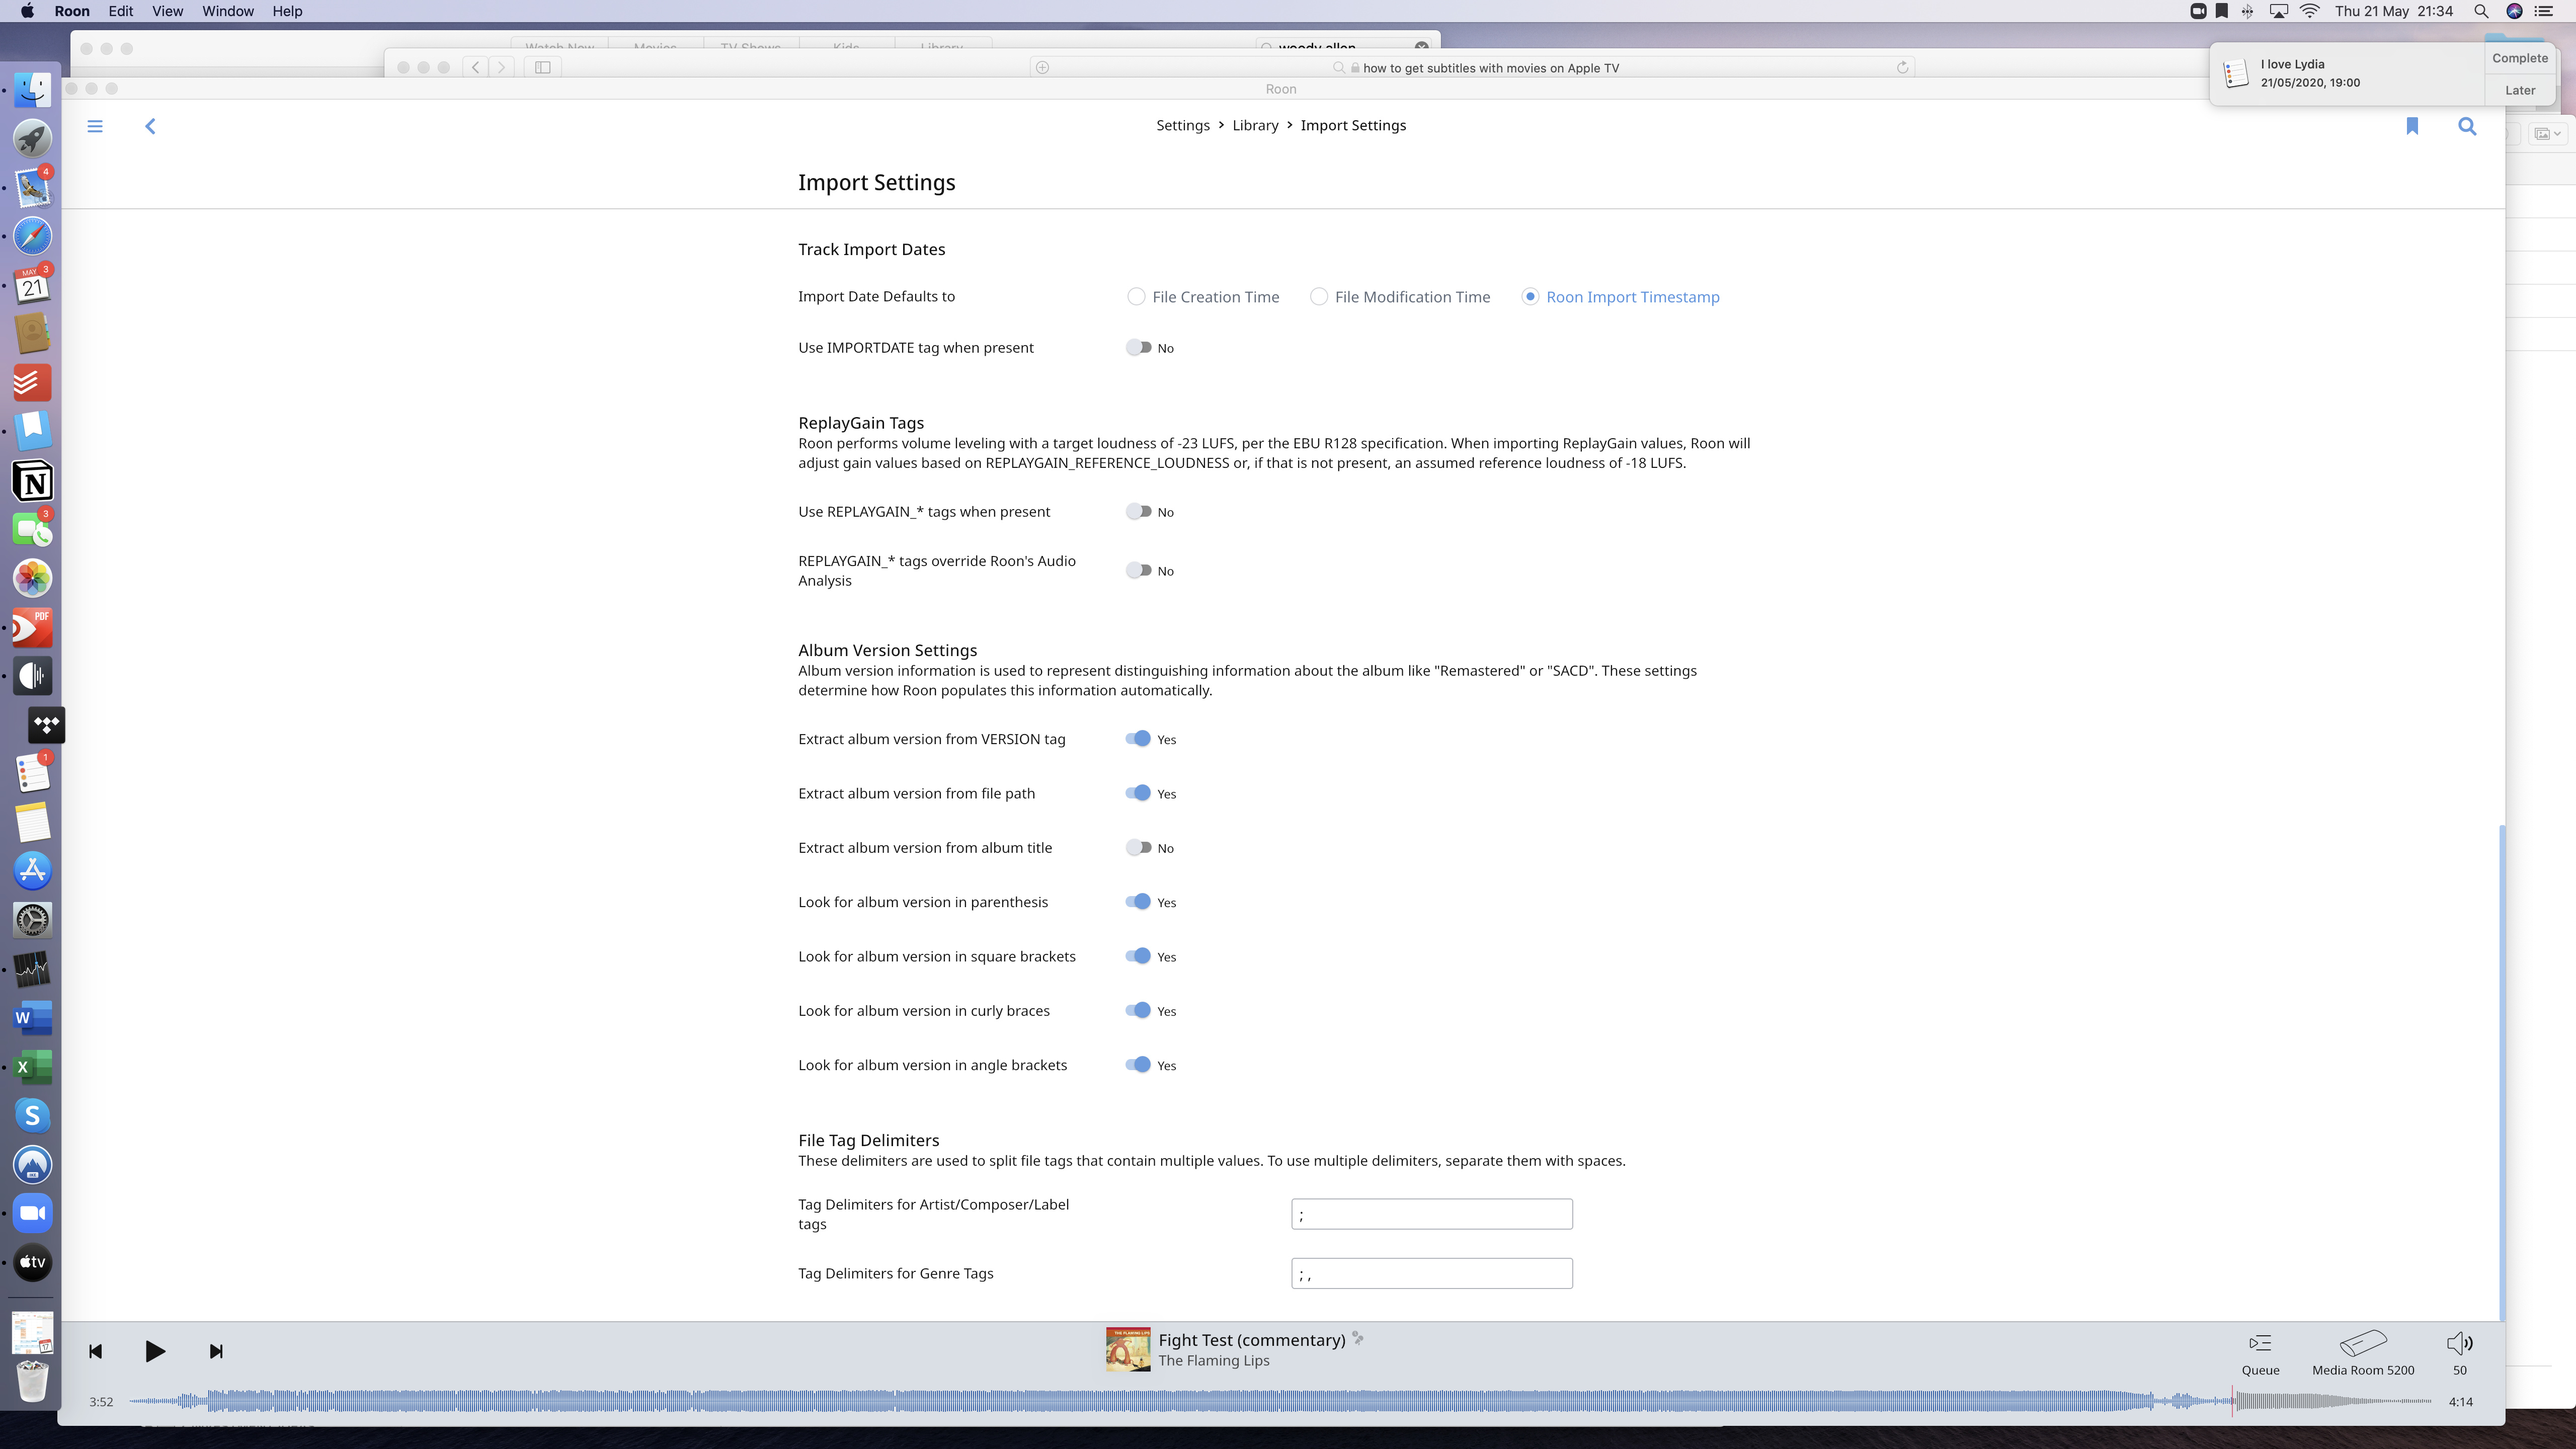Disable Extract album version from file path
The height and width of the screenshot is (1449, 2576).
[1138, 793]
